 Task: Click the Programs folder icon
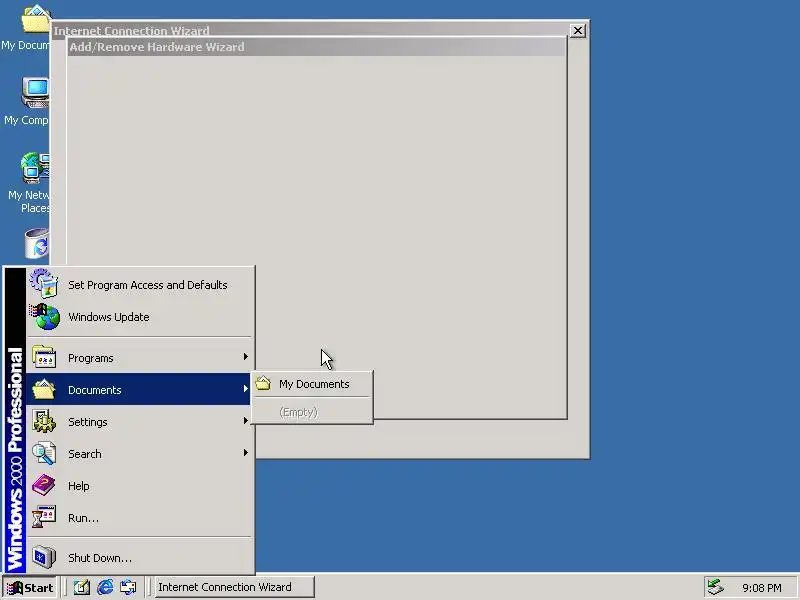(44, 357)
